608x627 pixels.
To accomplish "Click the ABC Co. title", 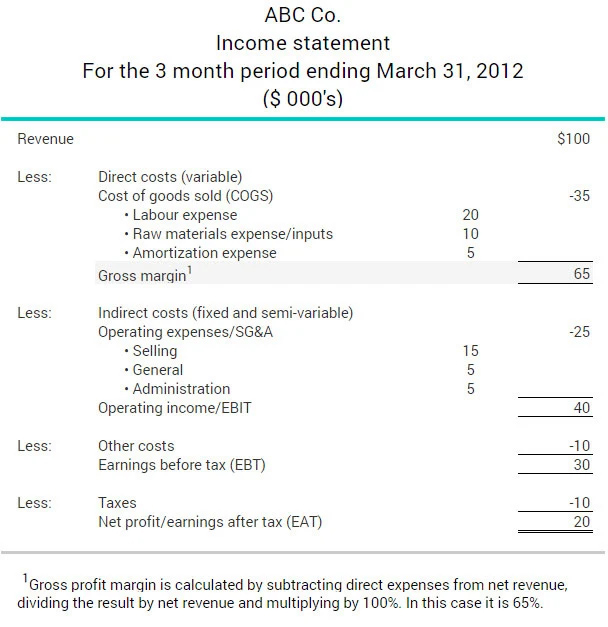I will coord(301,16).
